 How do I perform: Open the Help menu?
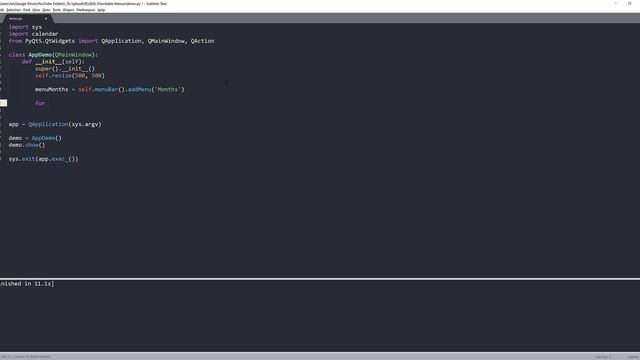[101, 10]
